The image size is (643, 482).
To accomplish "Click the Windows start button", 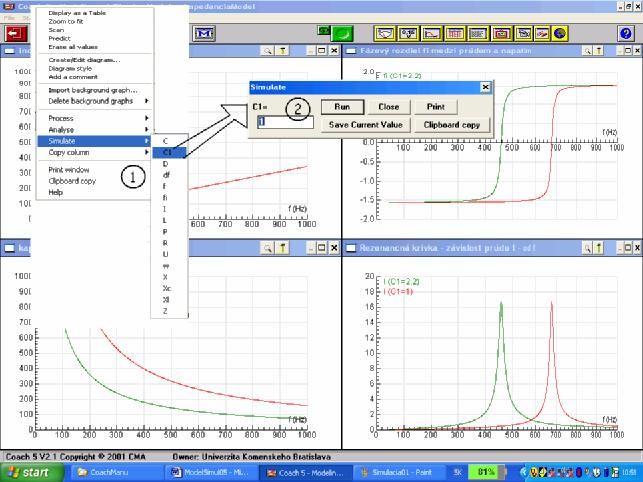I will [32, 473].
